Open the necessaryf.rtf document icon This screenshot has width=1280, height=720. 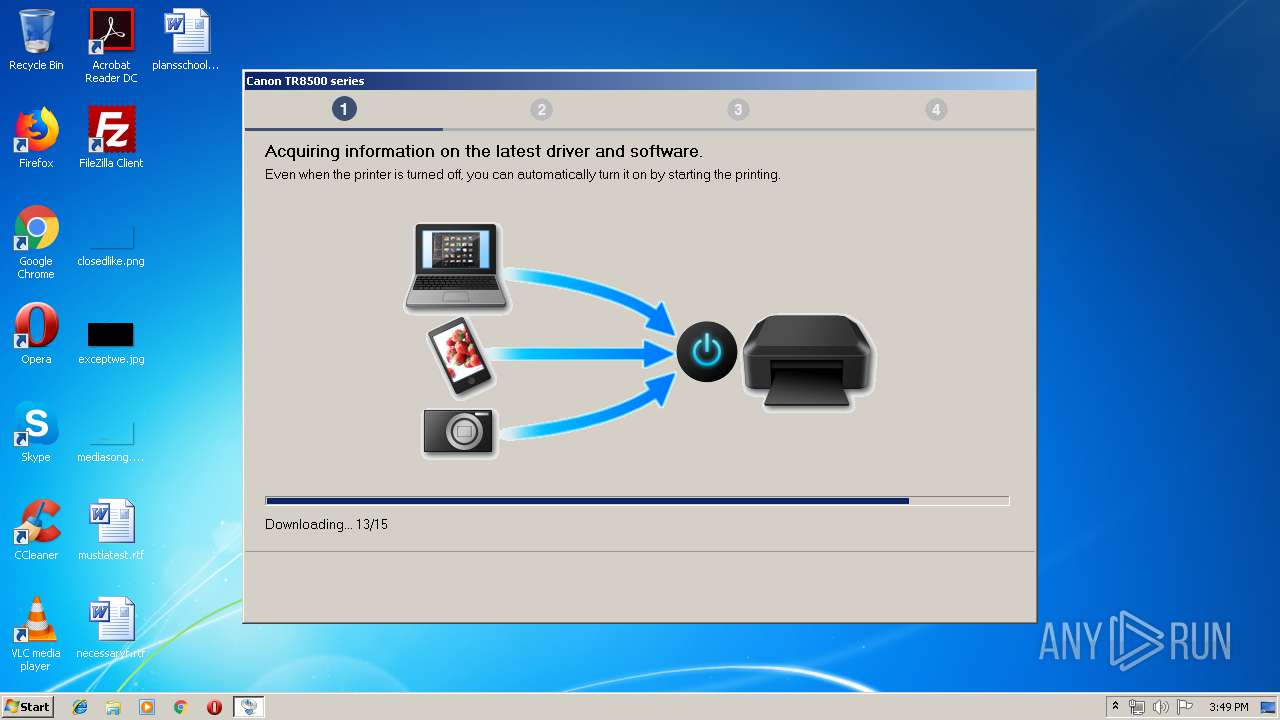pyautogui.click(x=111, y=628)
